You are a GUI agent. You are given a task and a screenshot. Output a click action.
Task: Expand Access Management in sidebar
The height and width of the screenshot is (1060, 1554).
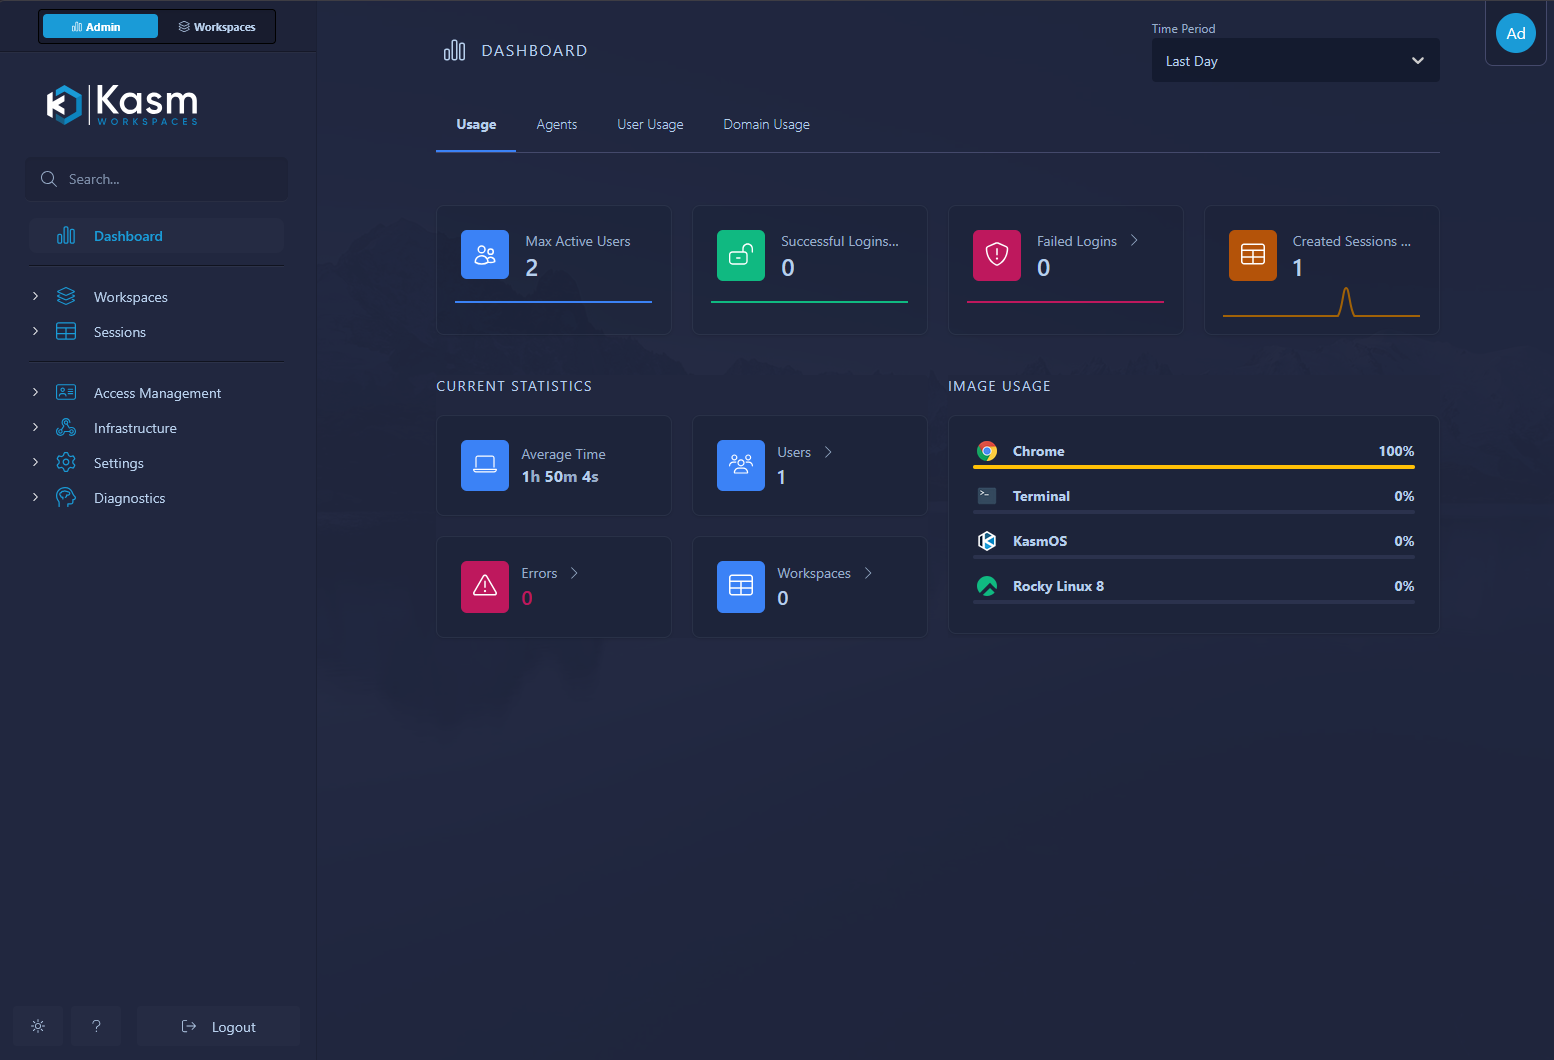pos(157,393)
